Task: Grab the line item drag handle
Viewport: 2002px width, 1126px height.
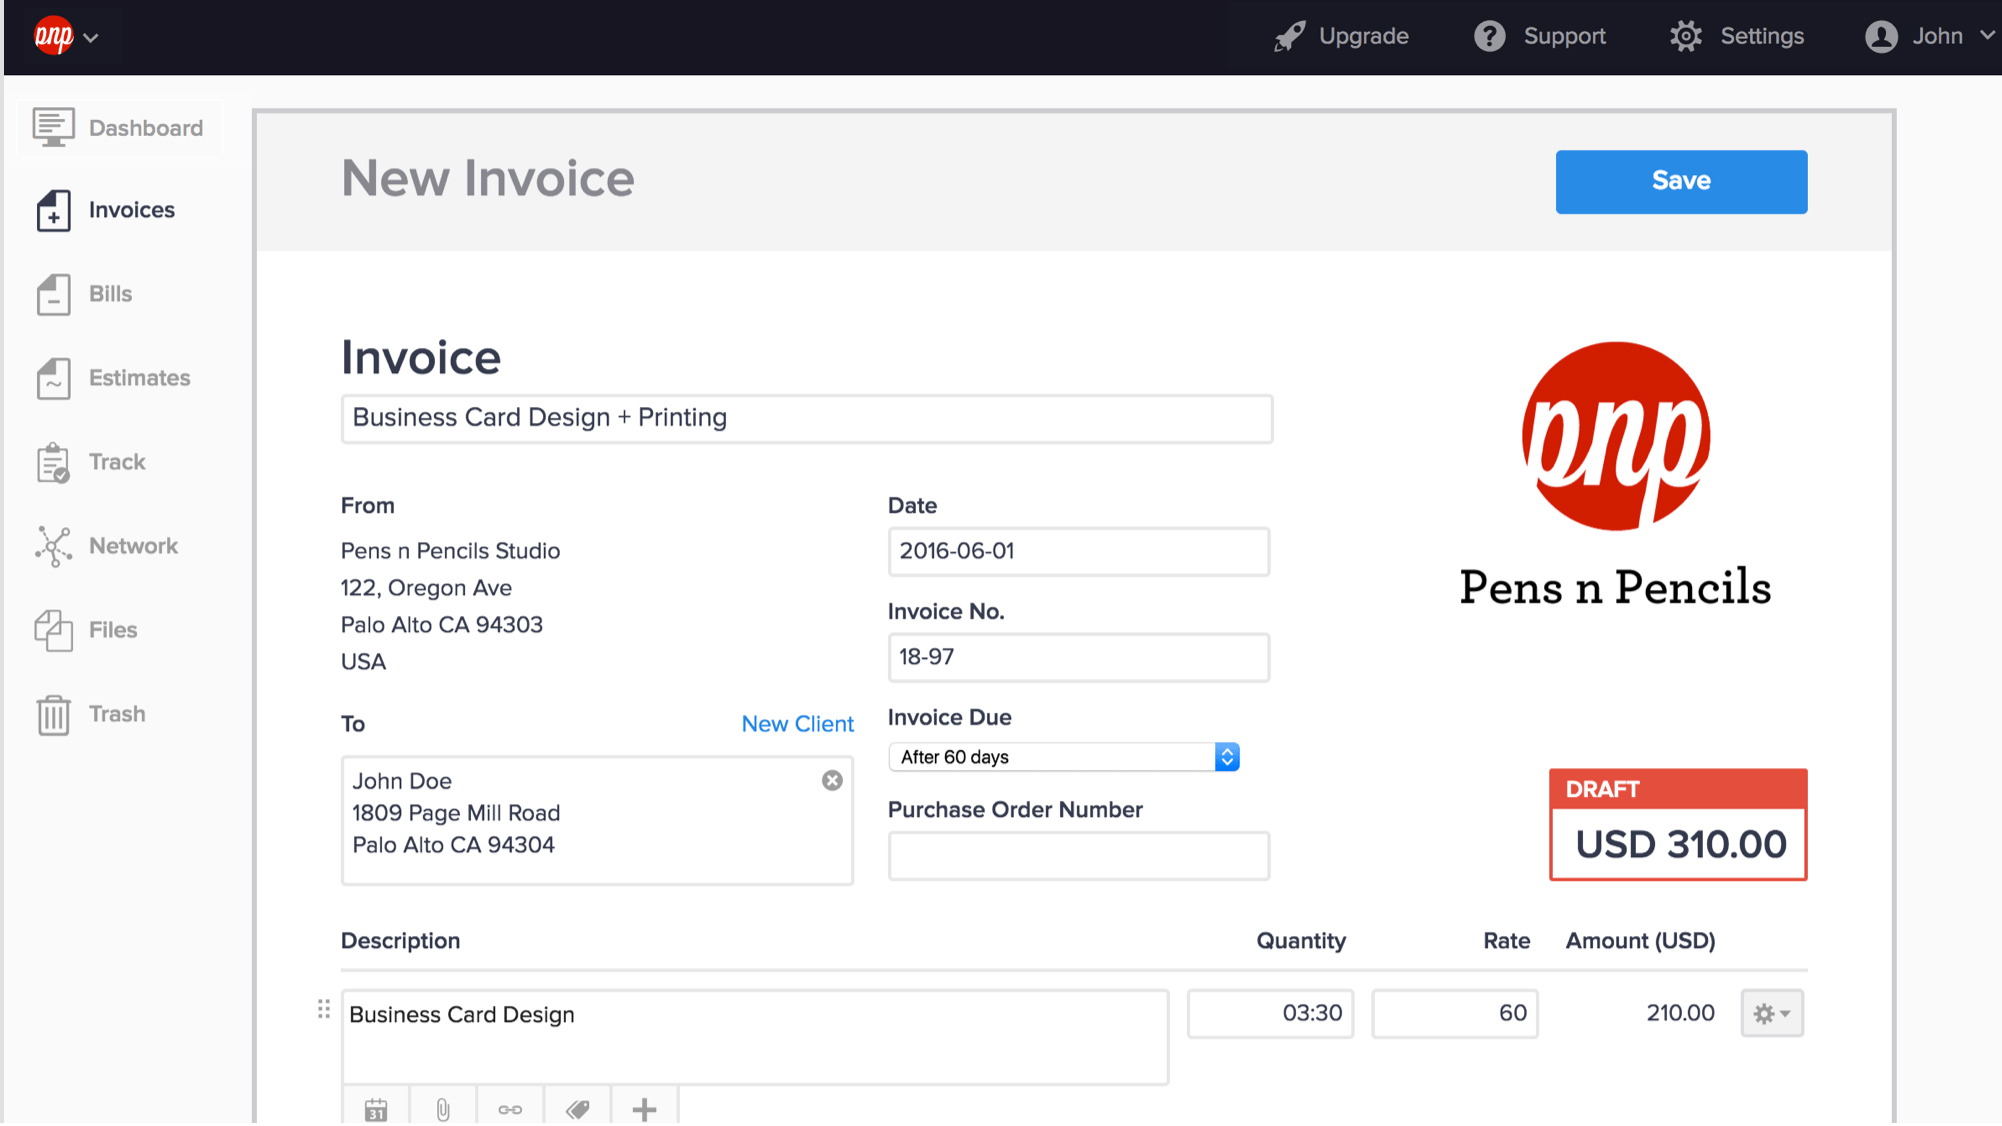Action: click(x=323, y=1010)
